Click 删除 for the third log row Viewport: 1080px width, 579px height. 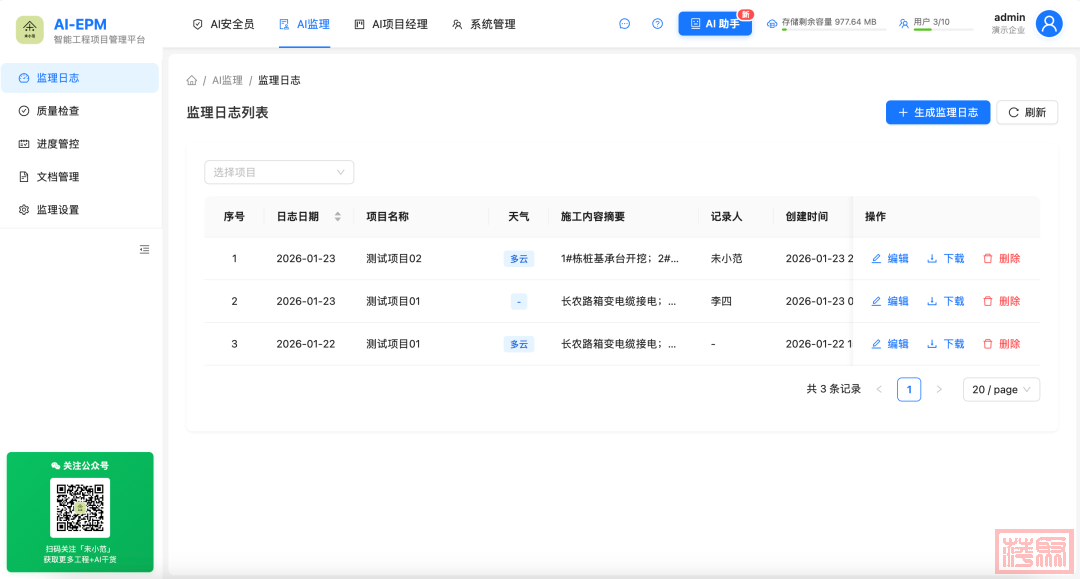[1001, 344]
